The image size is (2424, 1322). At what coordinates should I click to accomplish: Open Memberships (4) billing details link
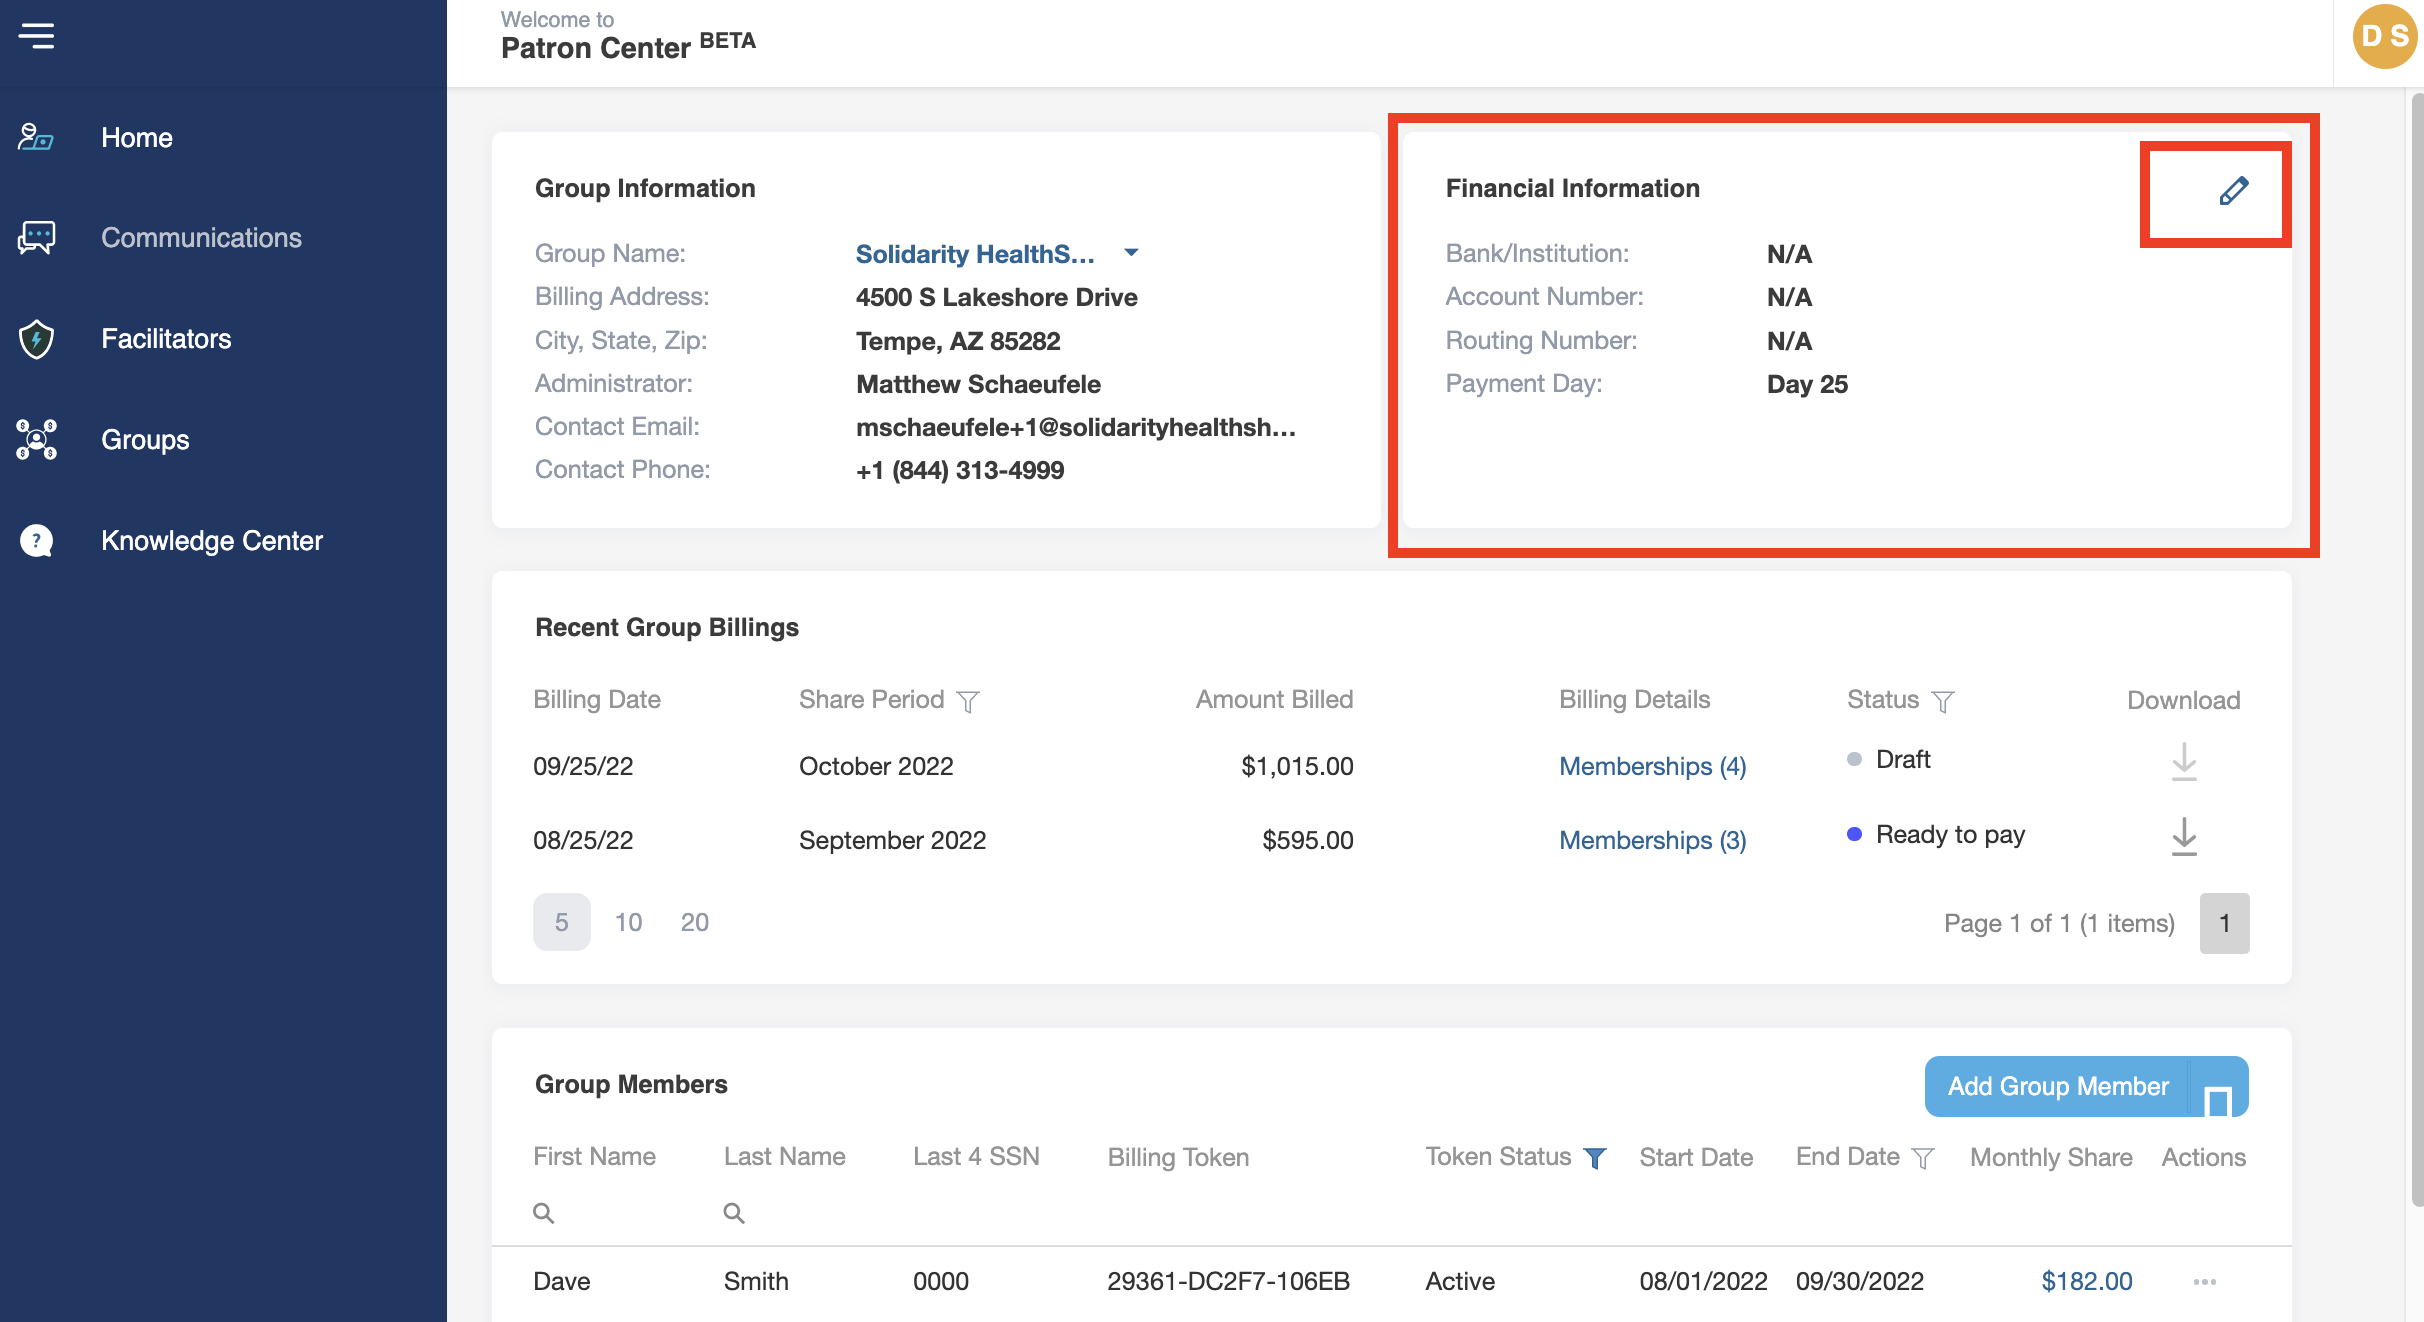tap(1652, 767)
